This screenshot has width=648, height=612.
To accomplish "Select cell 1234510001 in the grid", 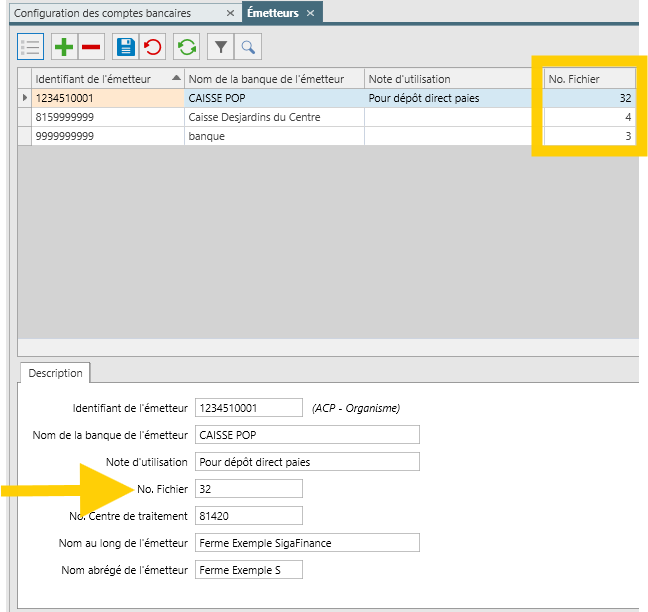I will coord(108,98).
